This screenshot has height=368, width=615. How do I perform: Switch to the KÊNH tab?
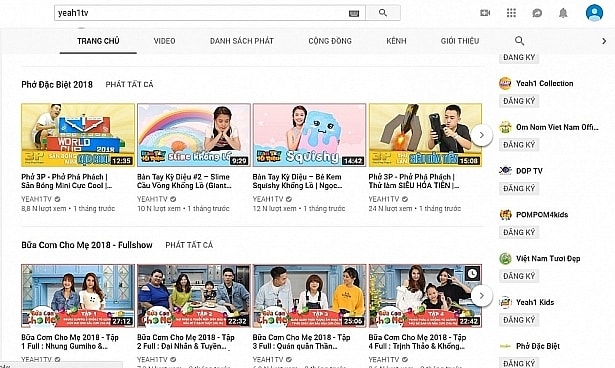(x=396, y=41)
